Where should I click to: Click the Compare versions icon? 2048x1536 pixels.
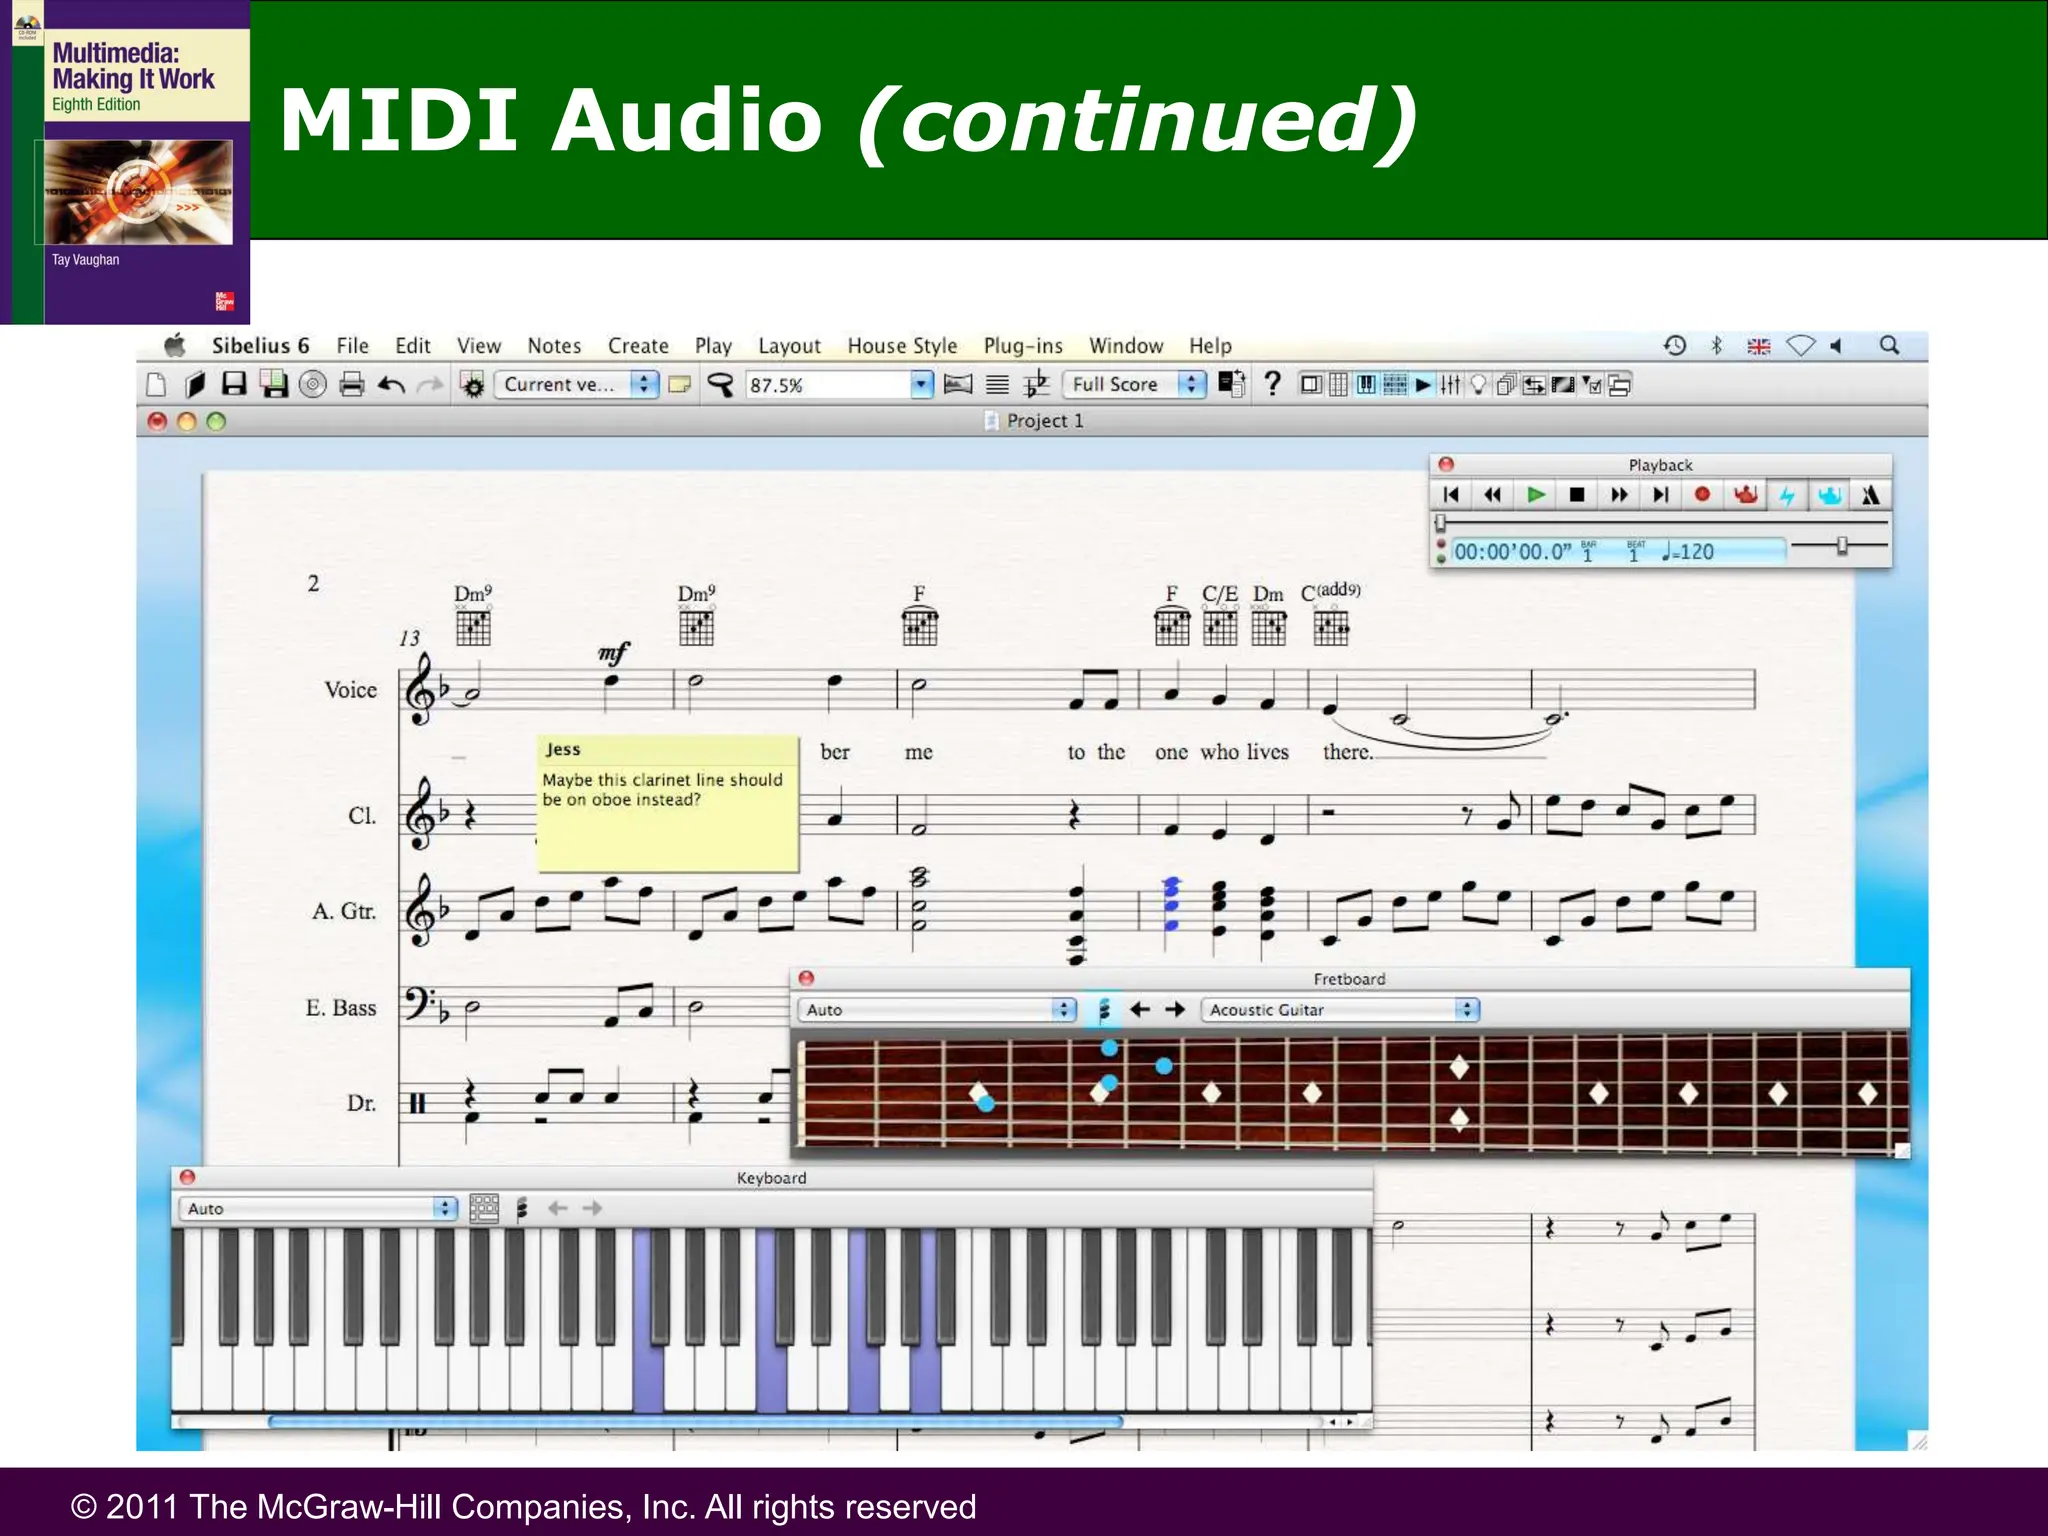click(x=1534, y=385)
